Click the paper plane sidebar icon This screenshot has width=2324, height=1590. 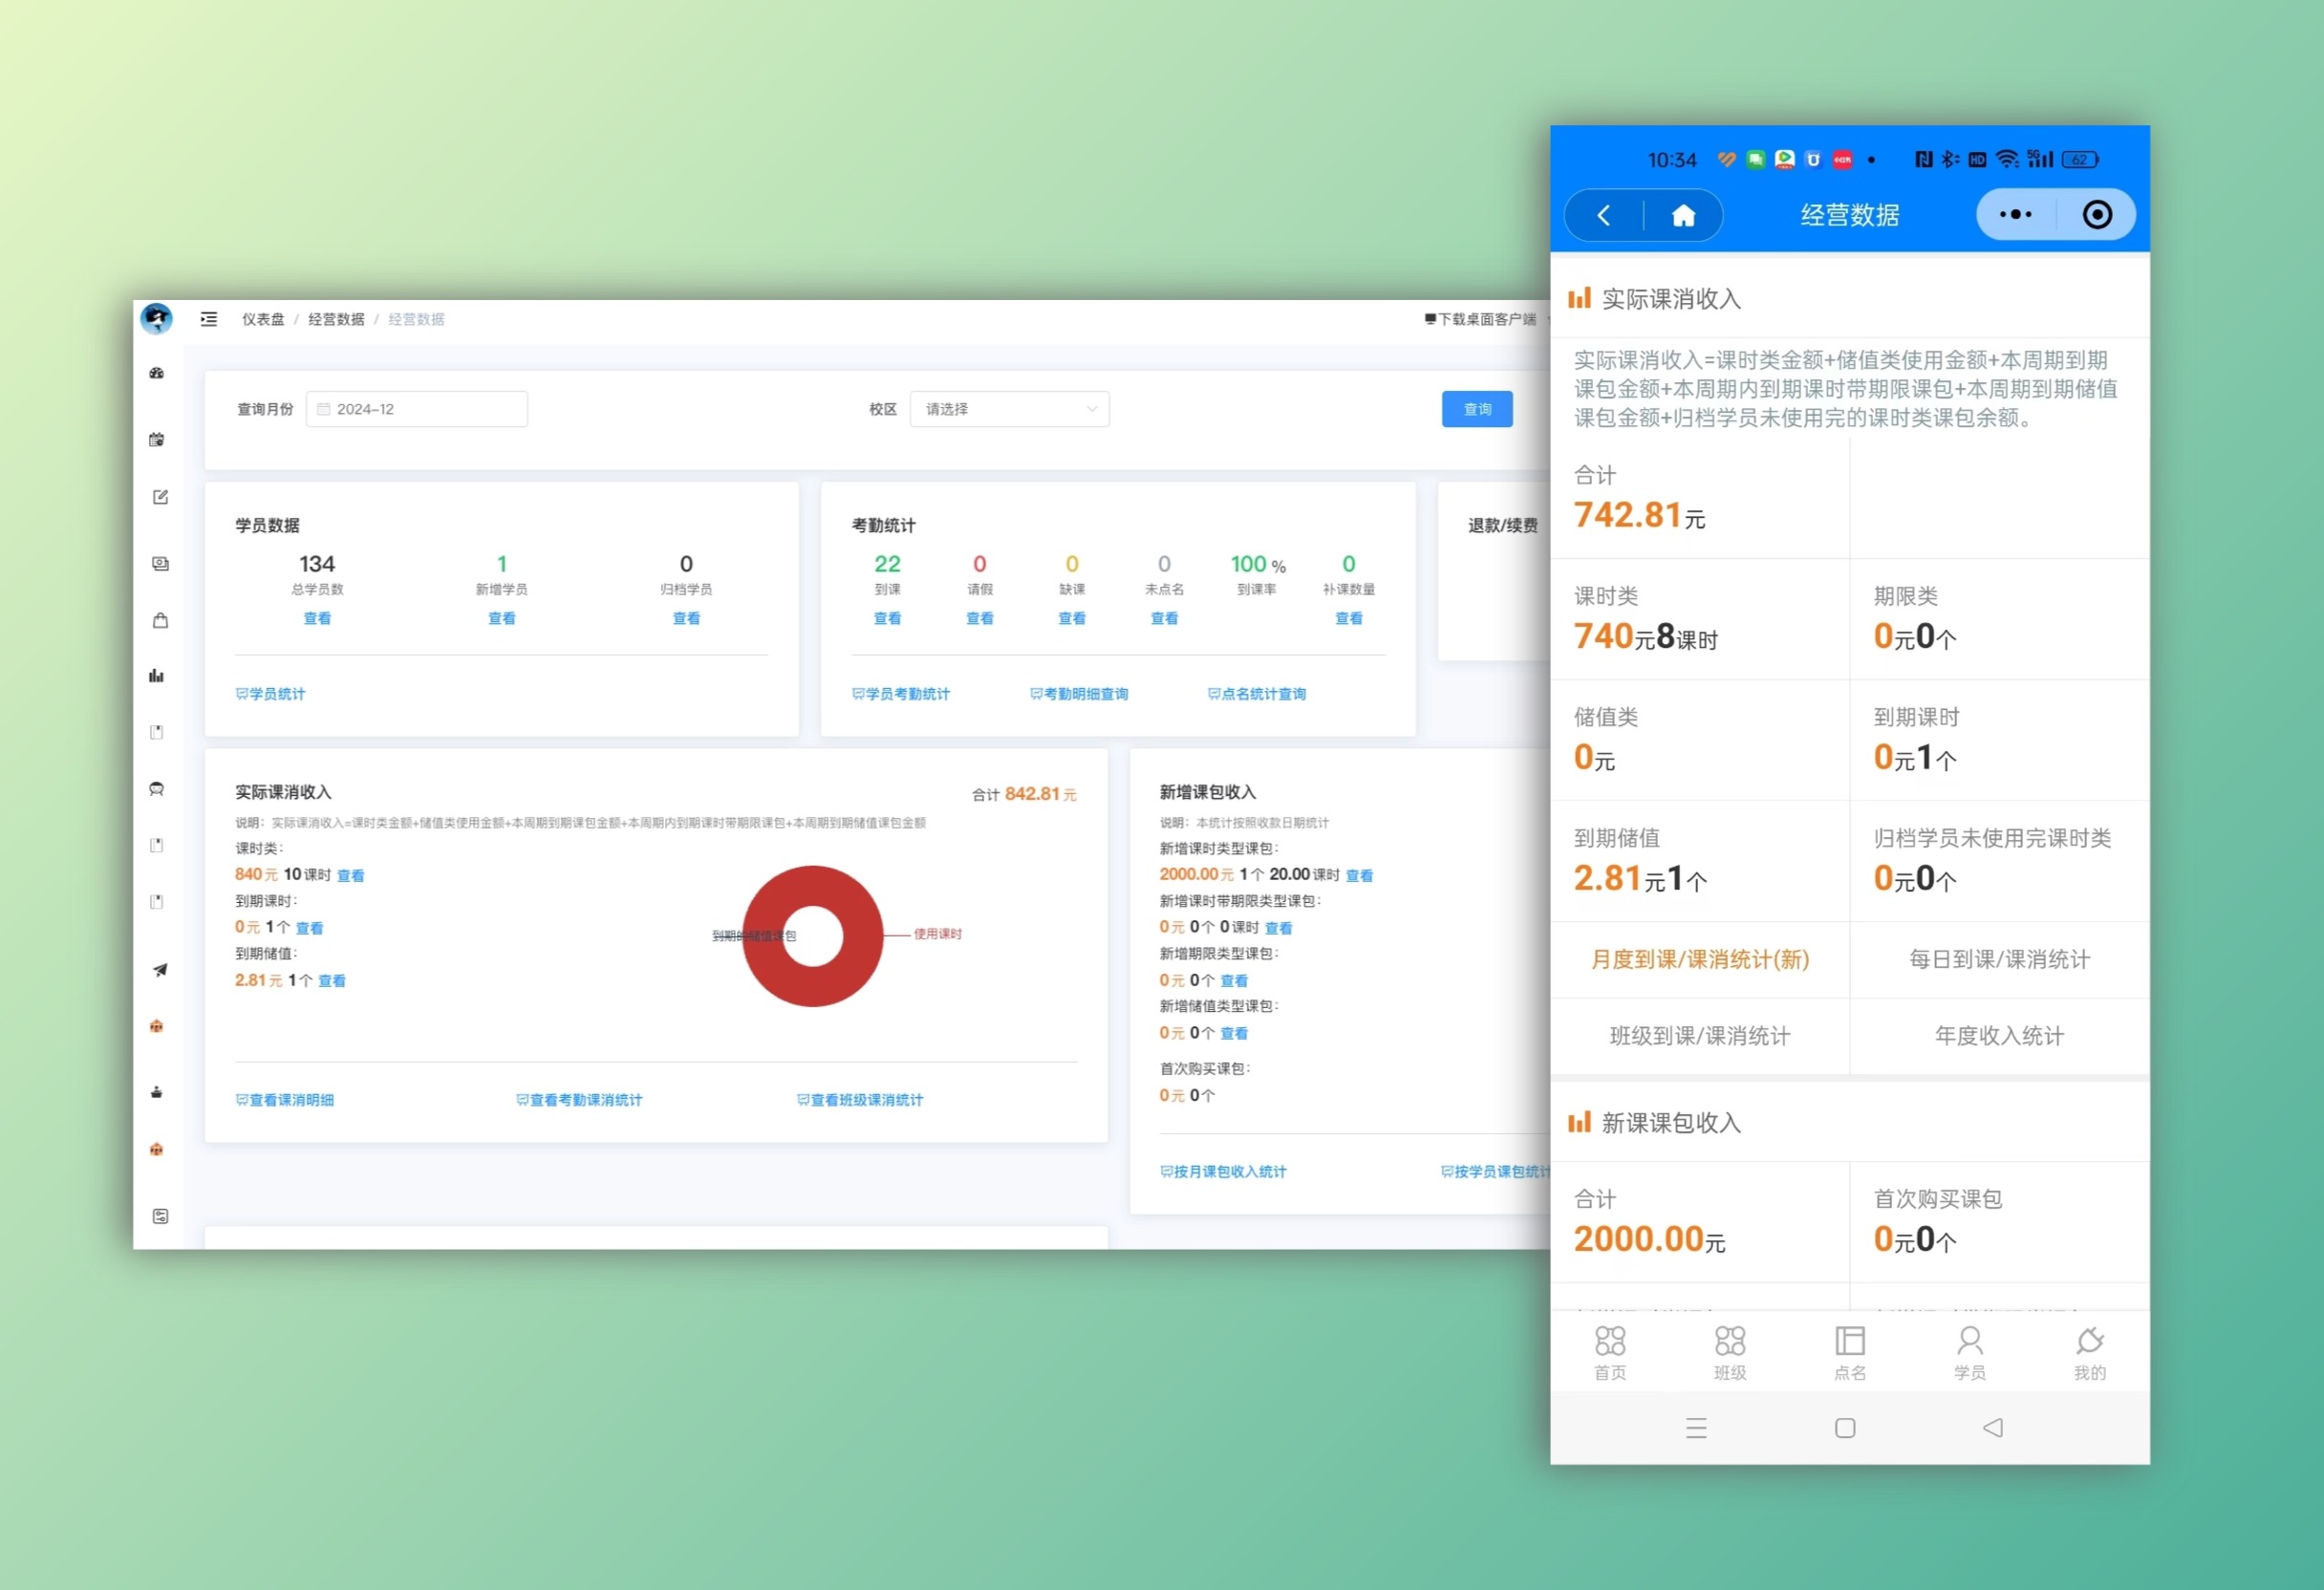160,970
